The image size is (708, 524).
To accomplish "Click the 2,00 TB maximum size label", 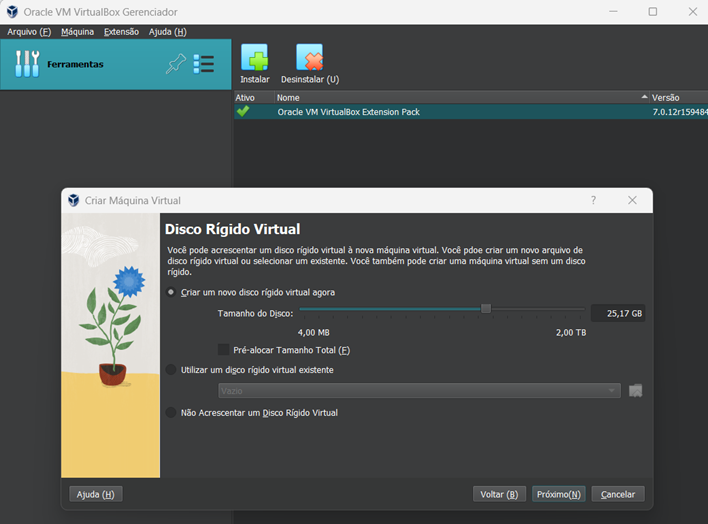I will pos(571,332).
